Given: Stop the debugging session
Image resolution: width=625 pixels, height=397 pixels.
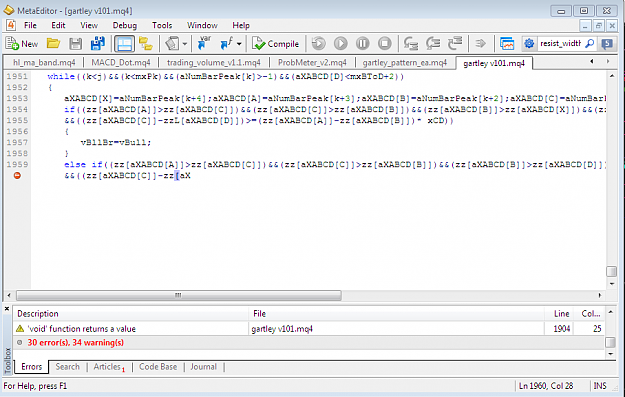Looking at the screenshot, I should [385, 44].
